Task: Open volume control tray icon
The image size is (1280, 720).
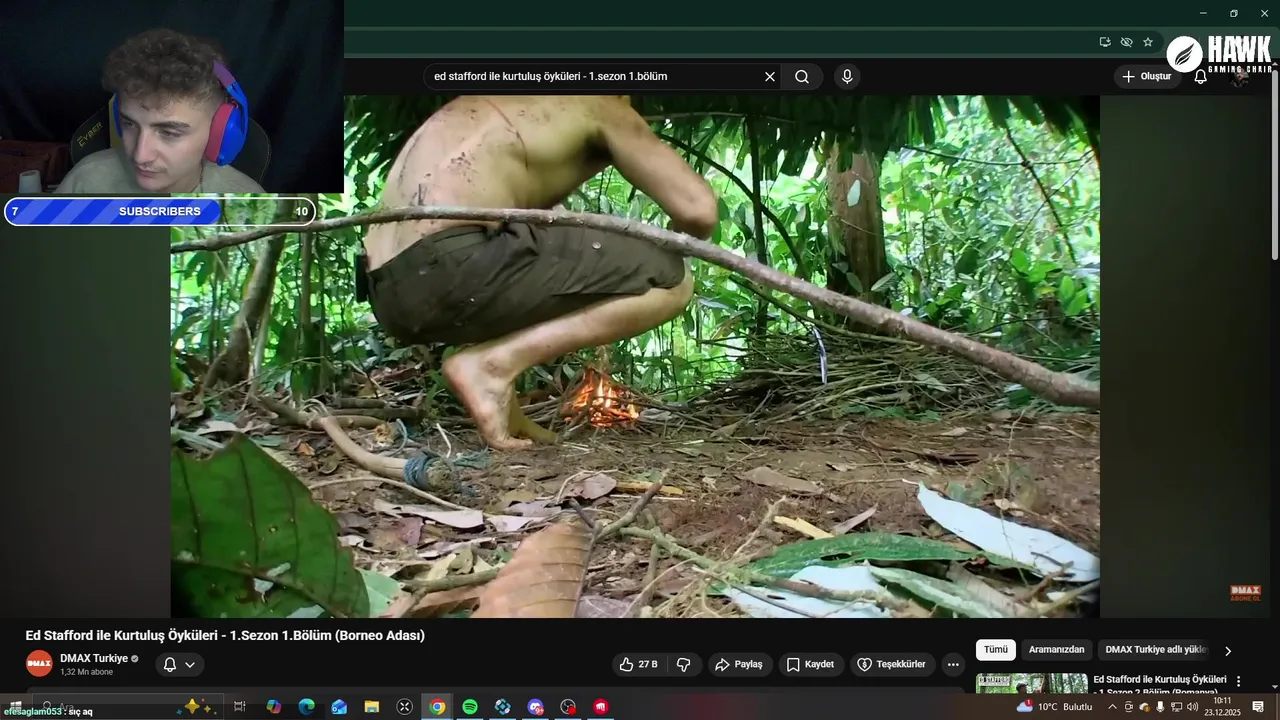Action: (1192, 707)
